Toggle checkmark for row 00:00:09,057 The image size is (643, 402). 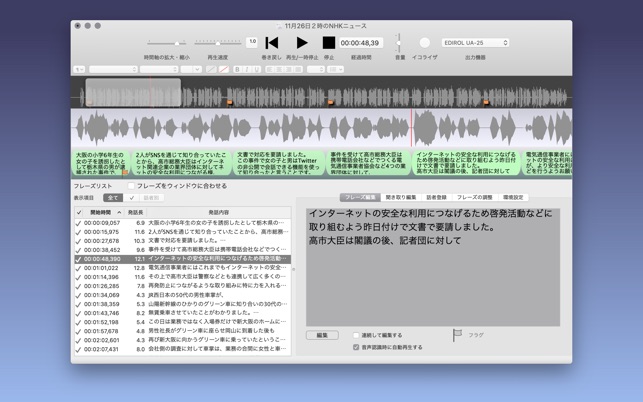click(78, 223)
